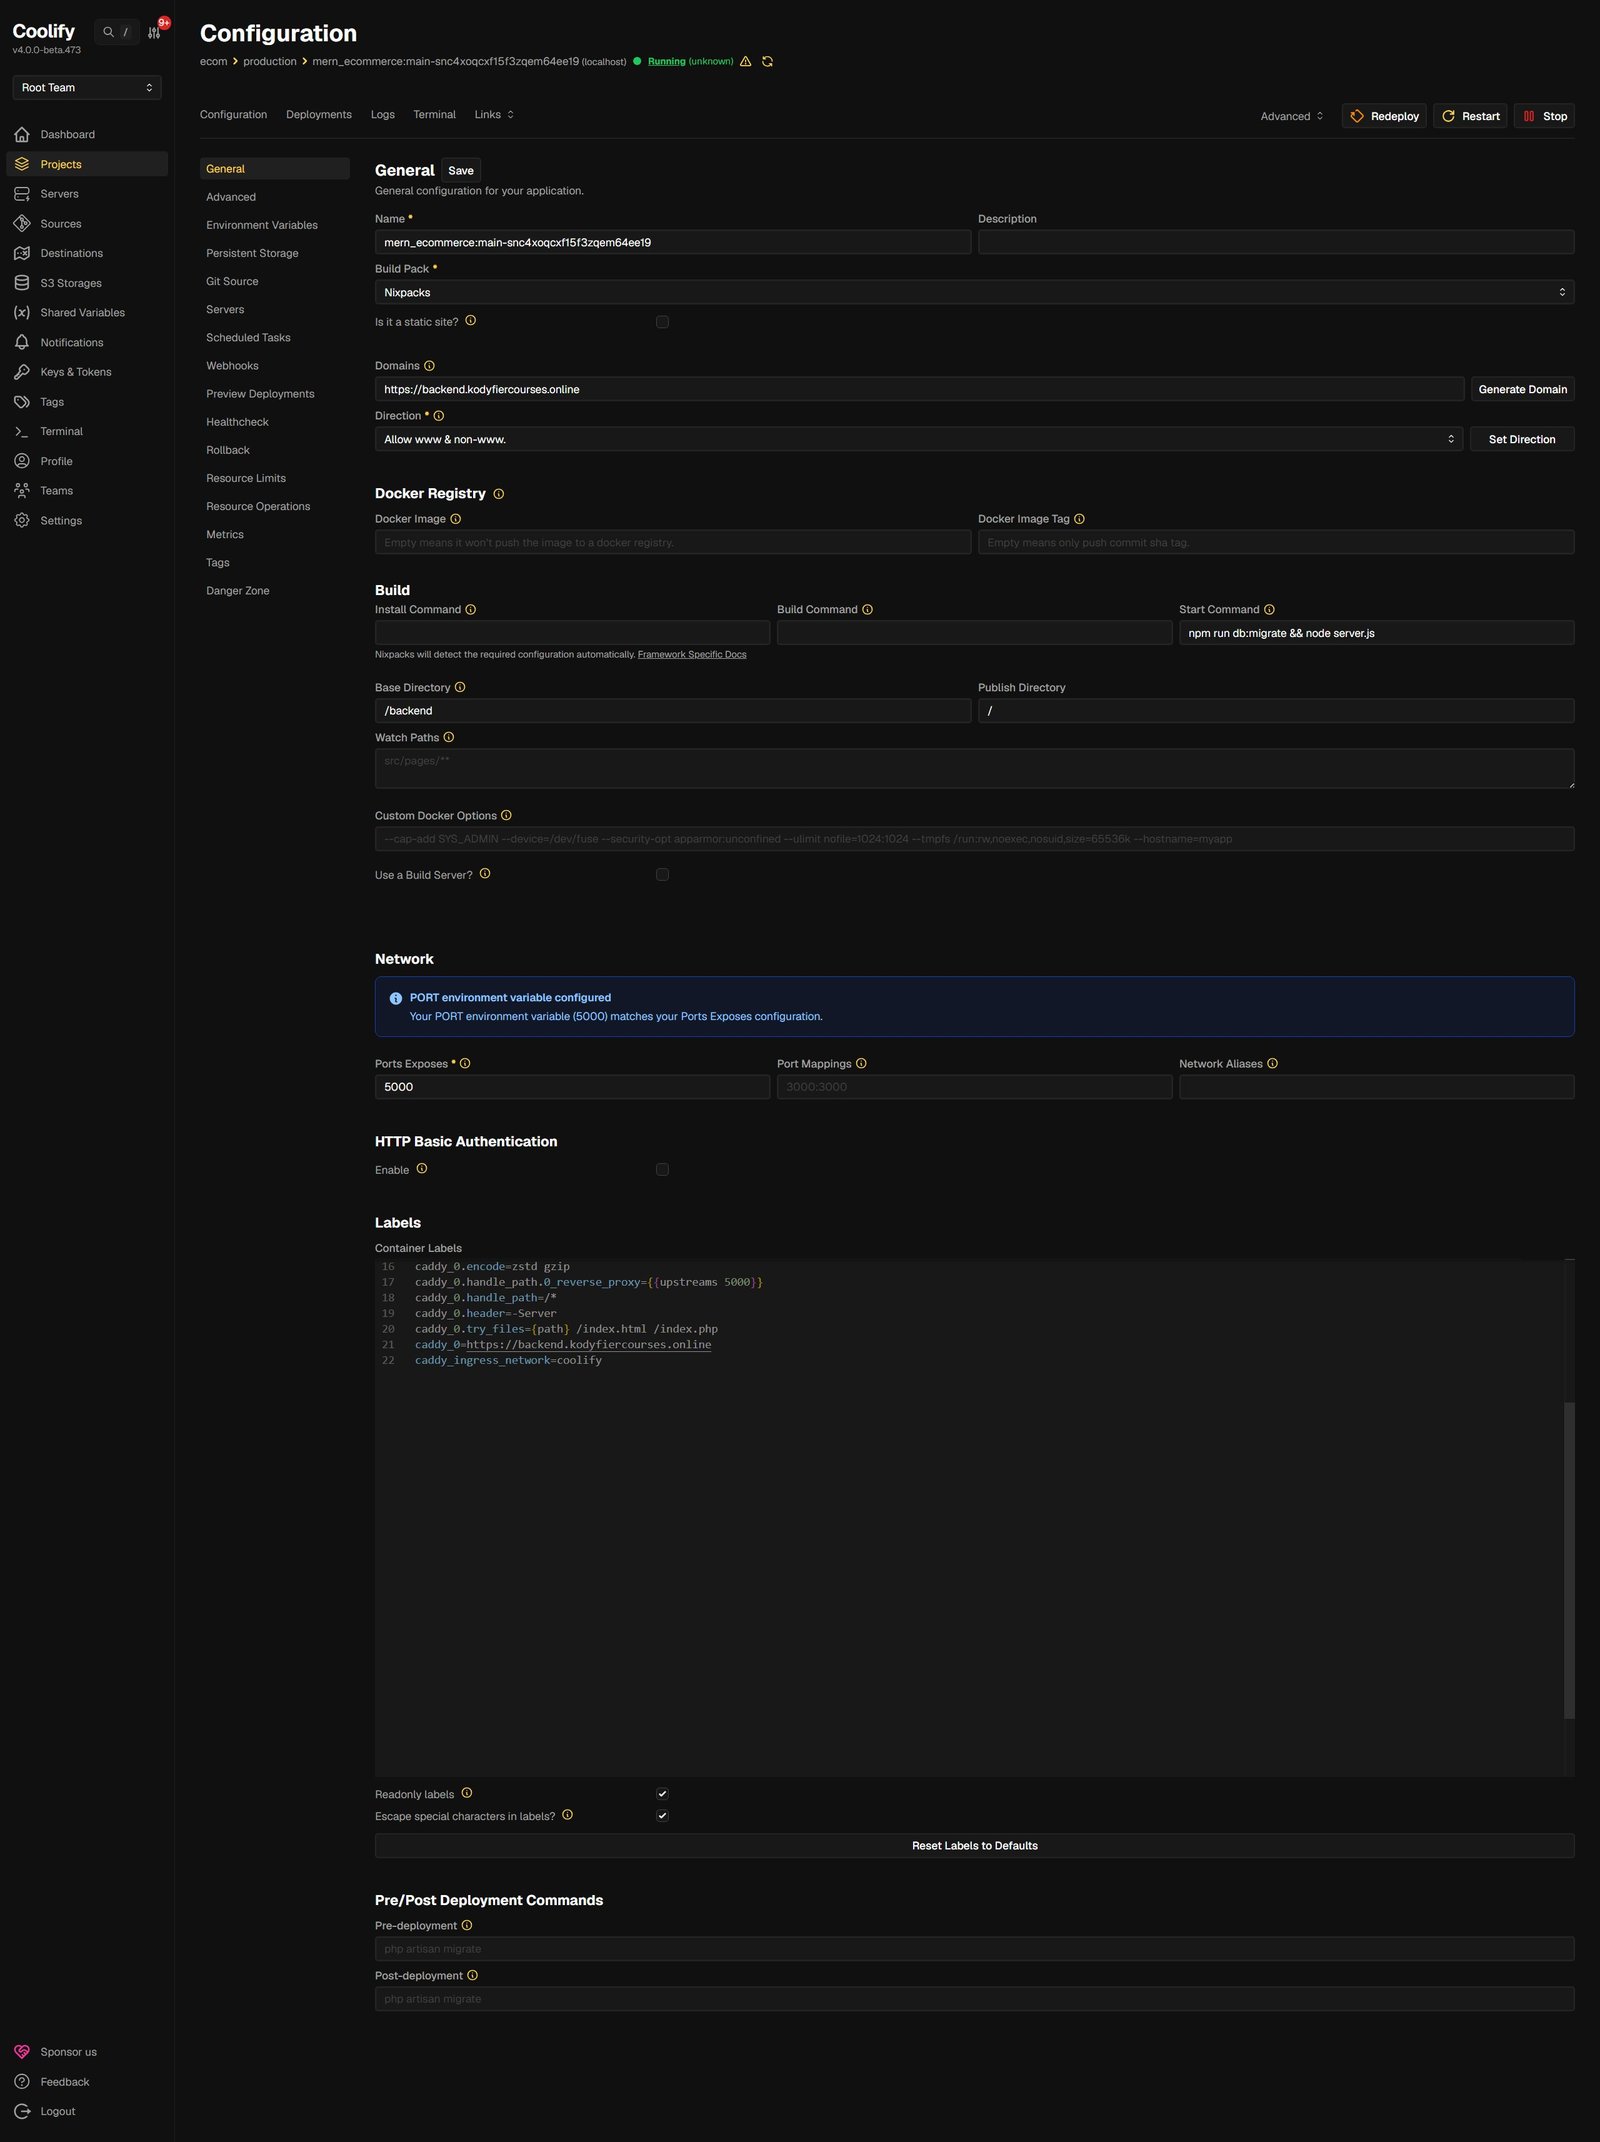Viewport: 1600px width, 2142px height.
Task: Click the Save button next to General
Action: (461, 171)
